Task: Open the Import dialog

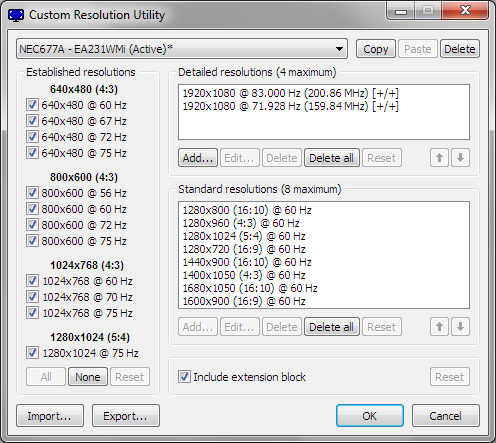Action: [x=50, y=416]
